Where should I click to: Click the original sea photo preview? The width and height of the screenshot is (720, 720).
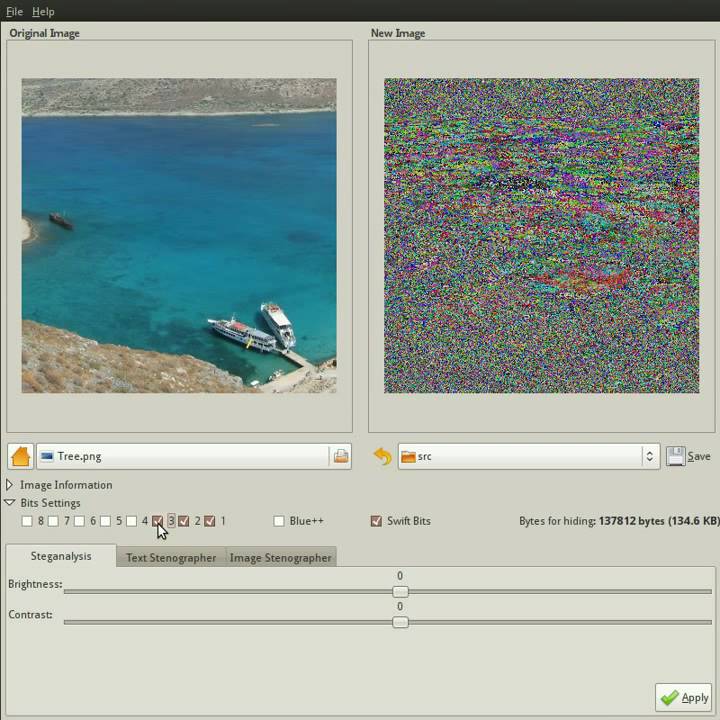click(179, 236)
